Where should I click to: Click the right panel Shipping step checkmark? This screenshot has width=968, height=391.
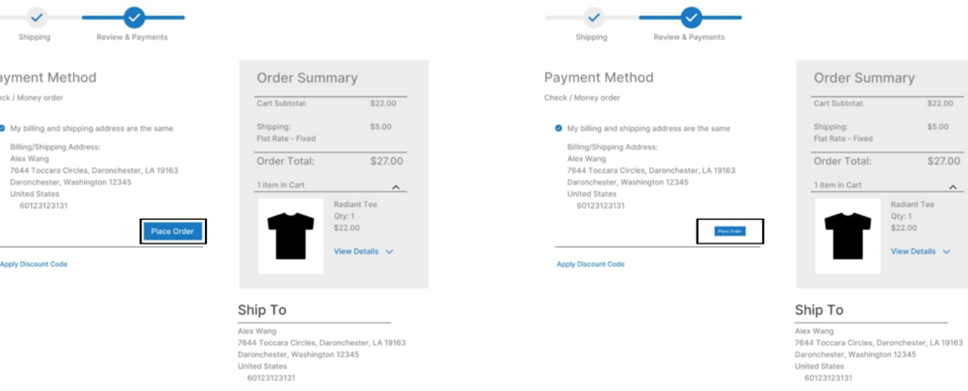point(594,17)
